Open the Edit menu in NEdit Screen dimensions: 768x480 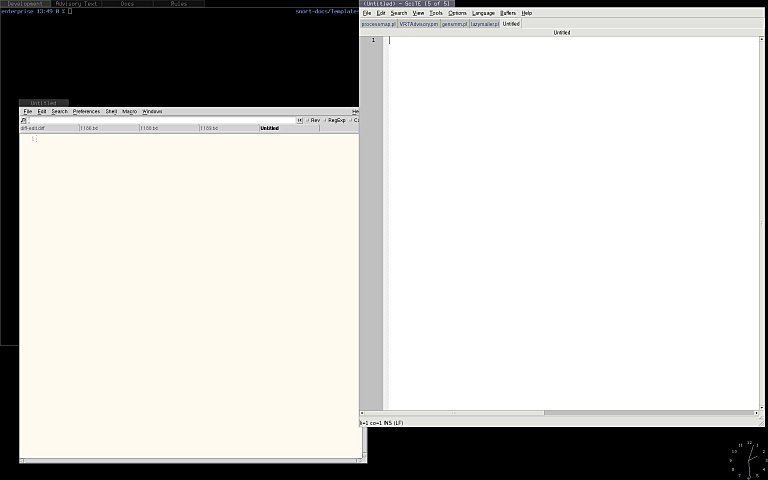click(42, 112)
